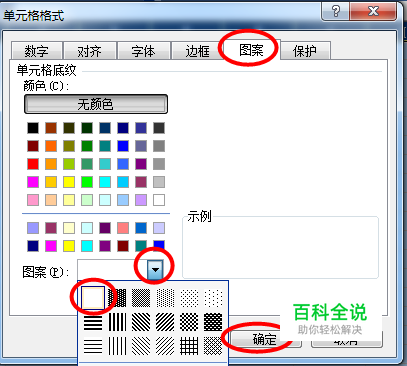Pick the bright green swatch in fourth row
Viewport: 407px width, 366px height.
click(x=87, y=182)
